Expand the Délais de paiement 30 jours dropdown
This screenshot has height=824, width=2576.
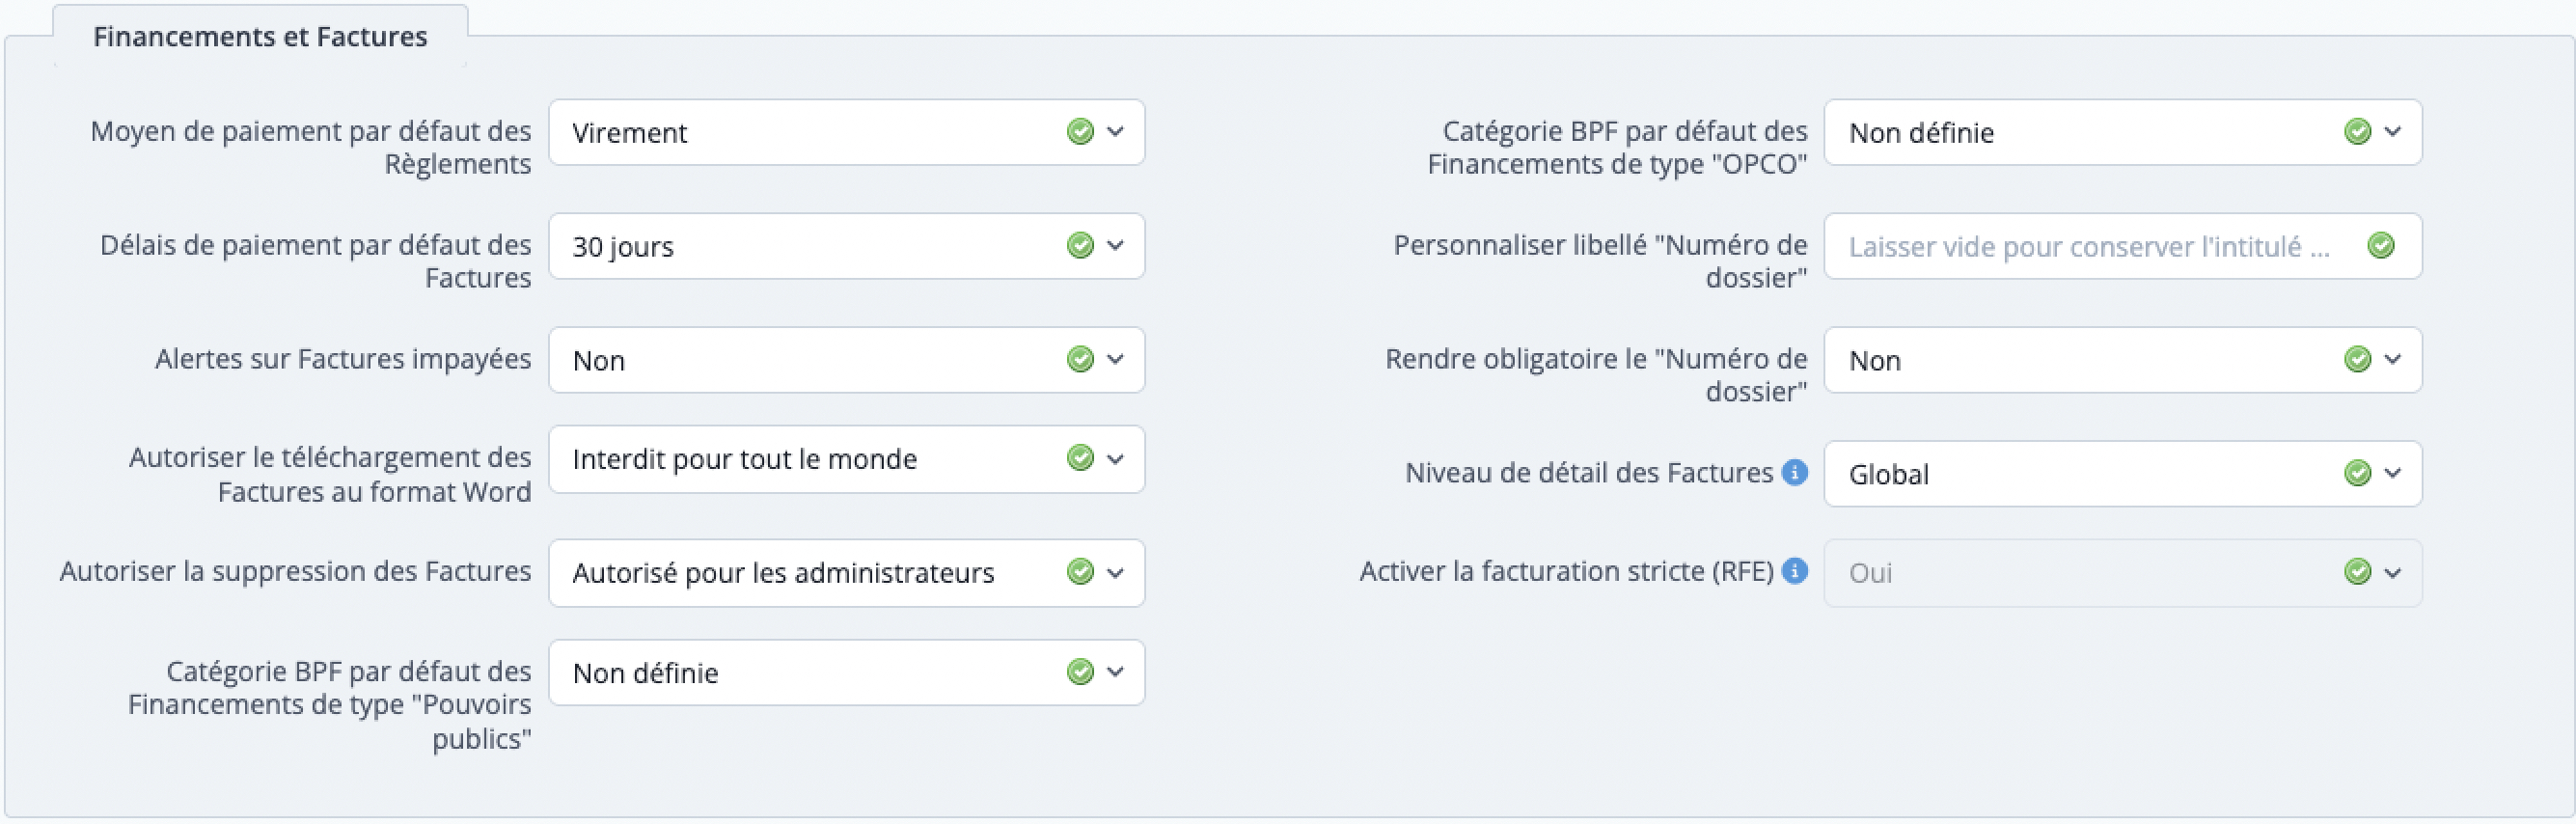846,246
